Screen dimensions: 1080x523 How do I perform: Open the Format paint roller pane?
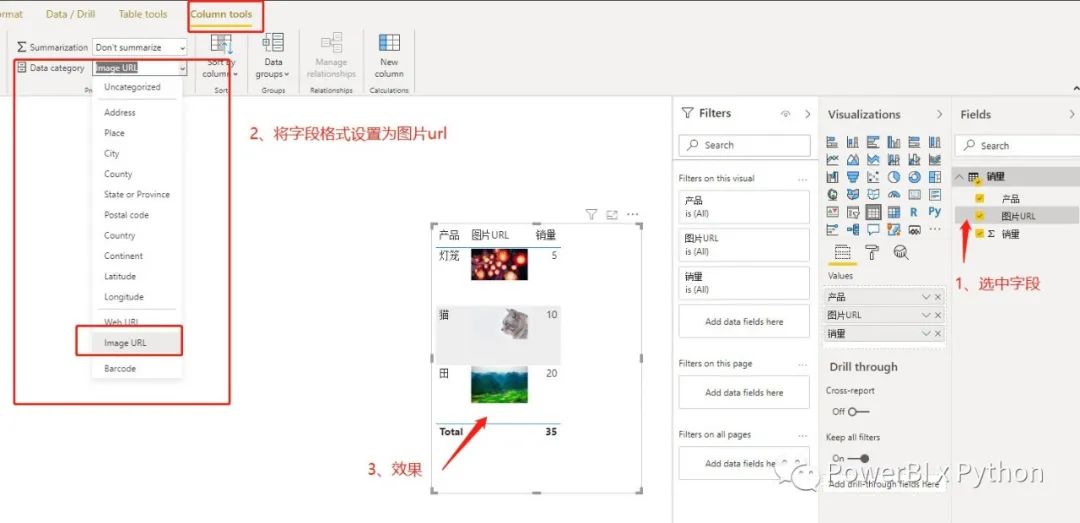coord(872,252)
